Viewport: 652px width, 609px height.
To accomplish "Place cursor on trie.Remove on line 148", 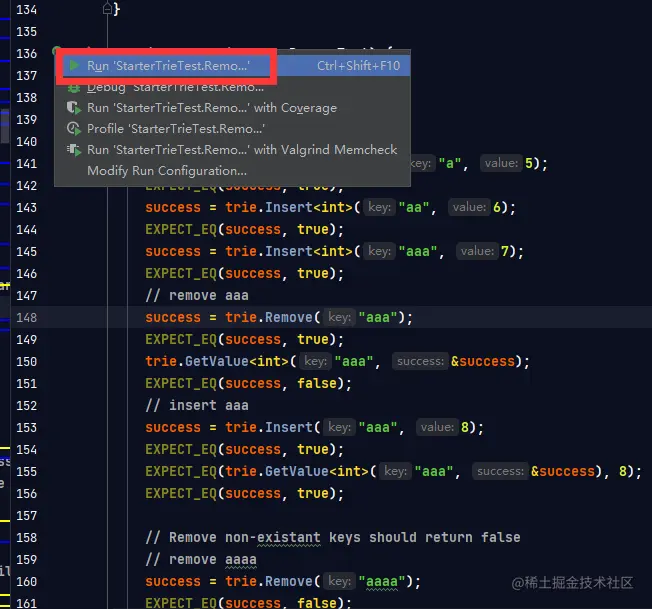I will click(x=269, y=318).
